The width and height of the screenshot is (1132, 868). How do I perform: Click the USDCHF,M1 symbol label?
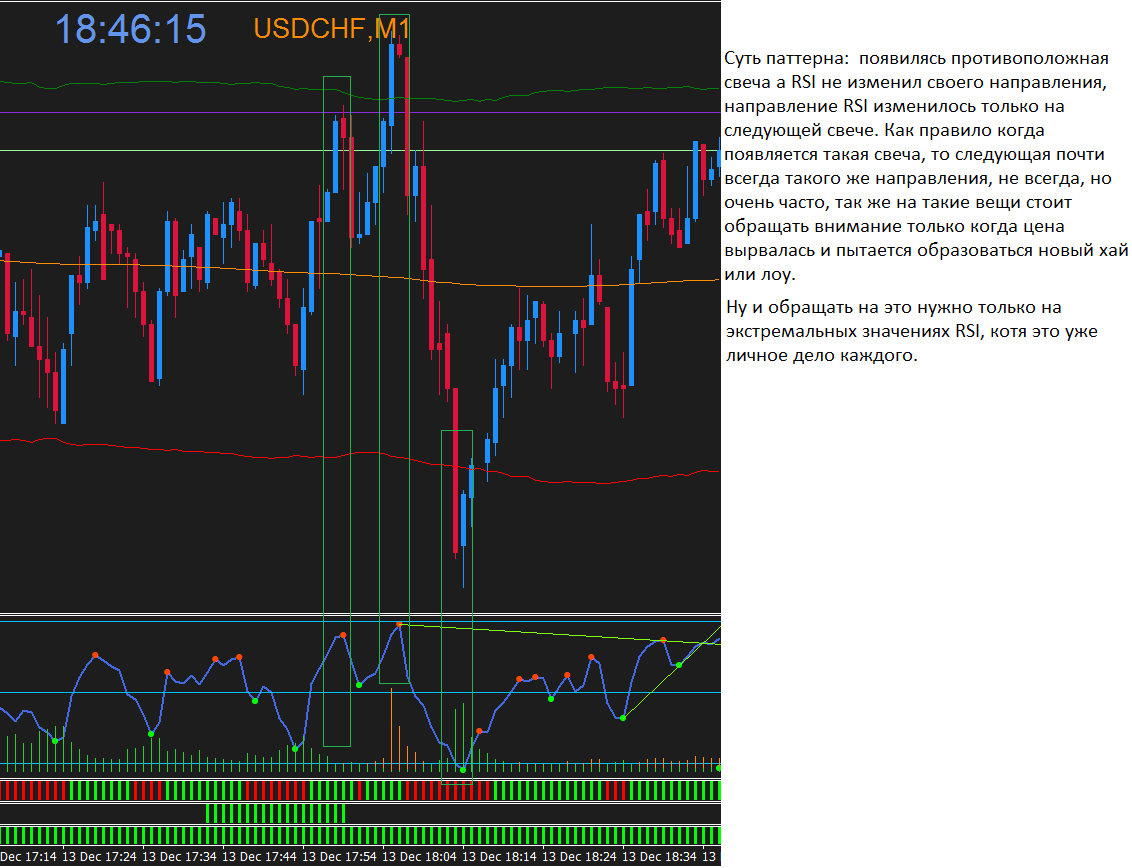(x=332, y=29)
